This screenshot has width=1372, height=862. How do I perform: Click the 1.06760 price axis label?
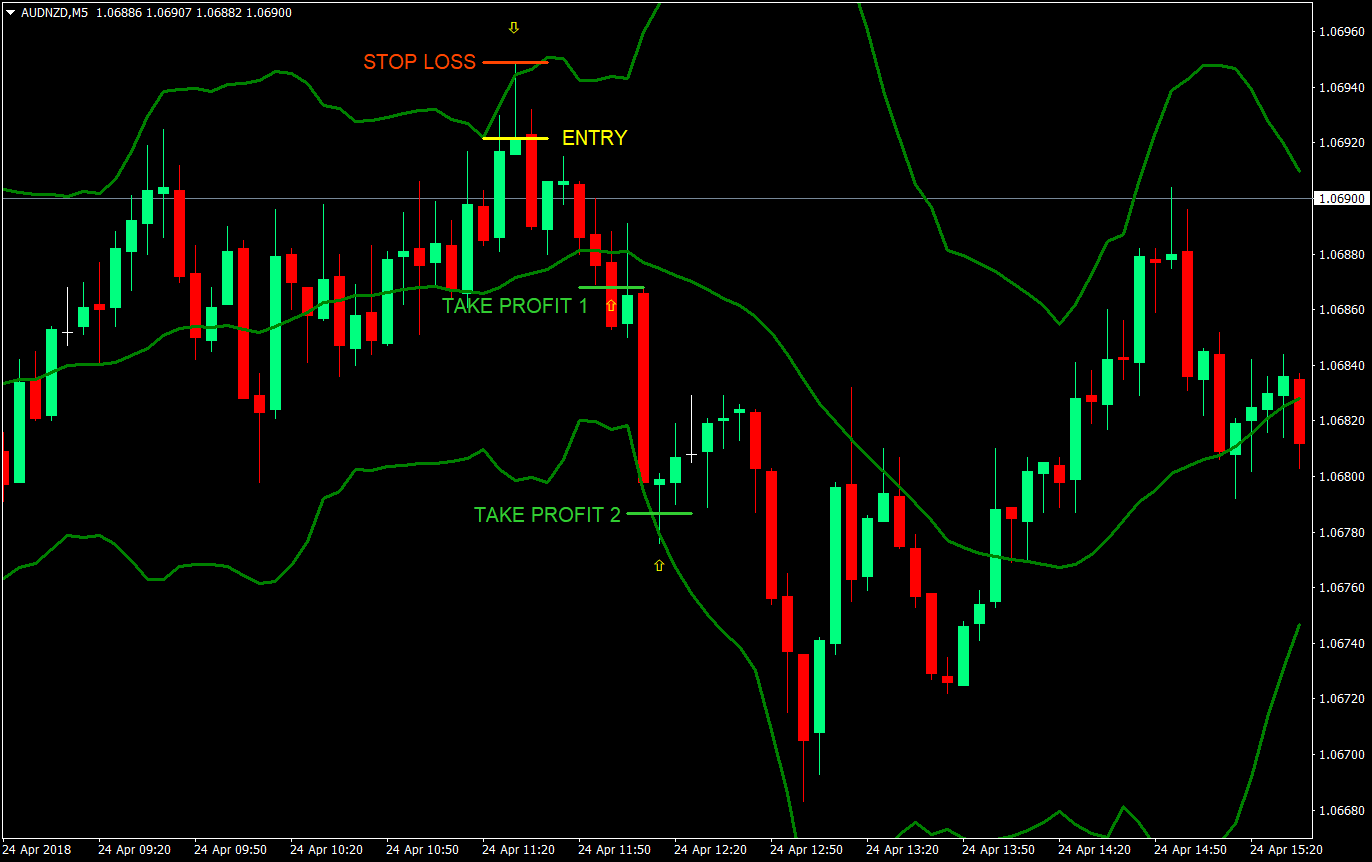pyautogui.click(x=1341, y=587)
